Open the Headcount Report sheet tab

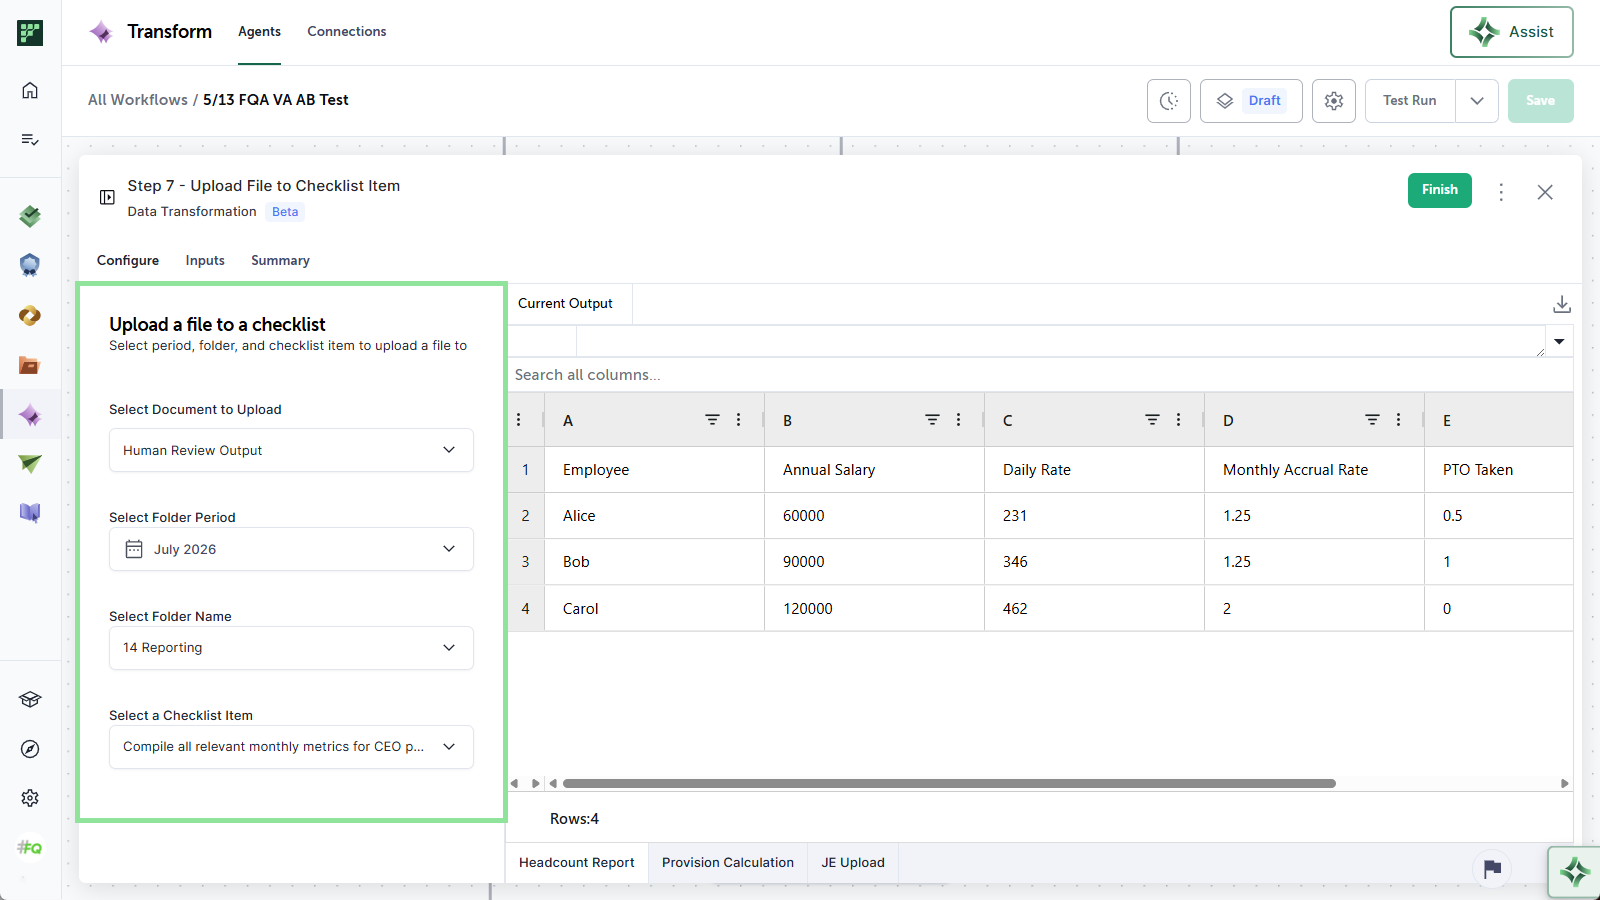[577, 863]
